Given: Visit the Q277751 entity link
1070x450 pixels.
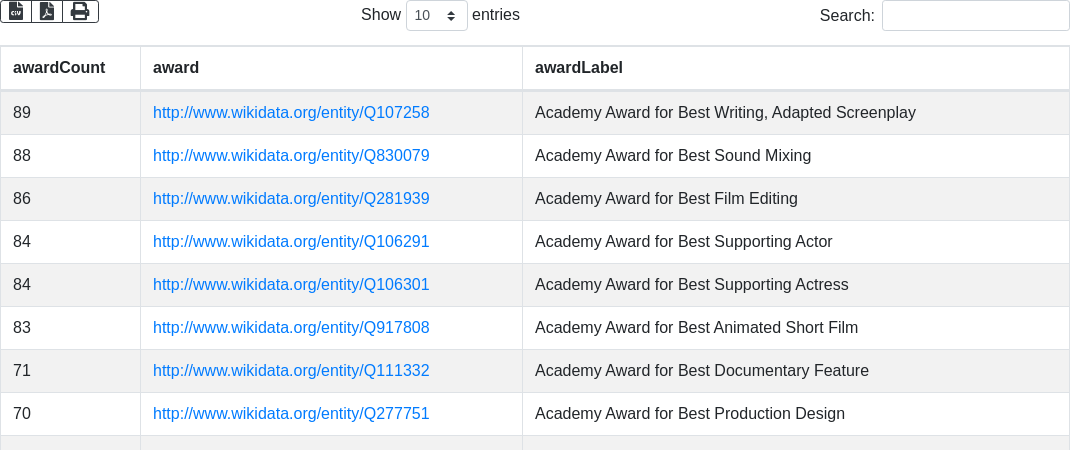Looking at the screenshot, I should point(291,414).
